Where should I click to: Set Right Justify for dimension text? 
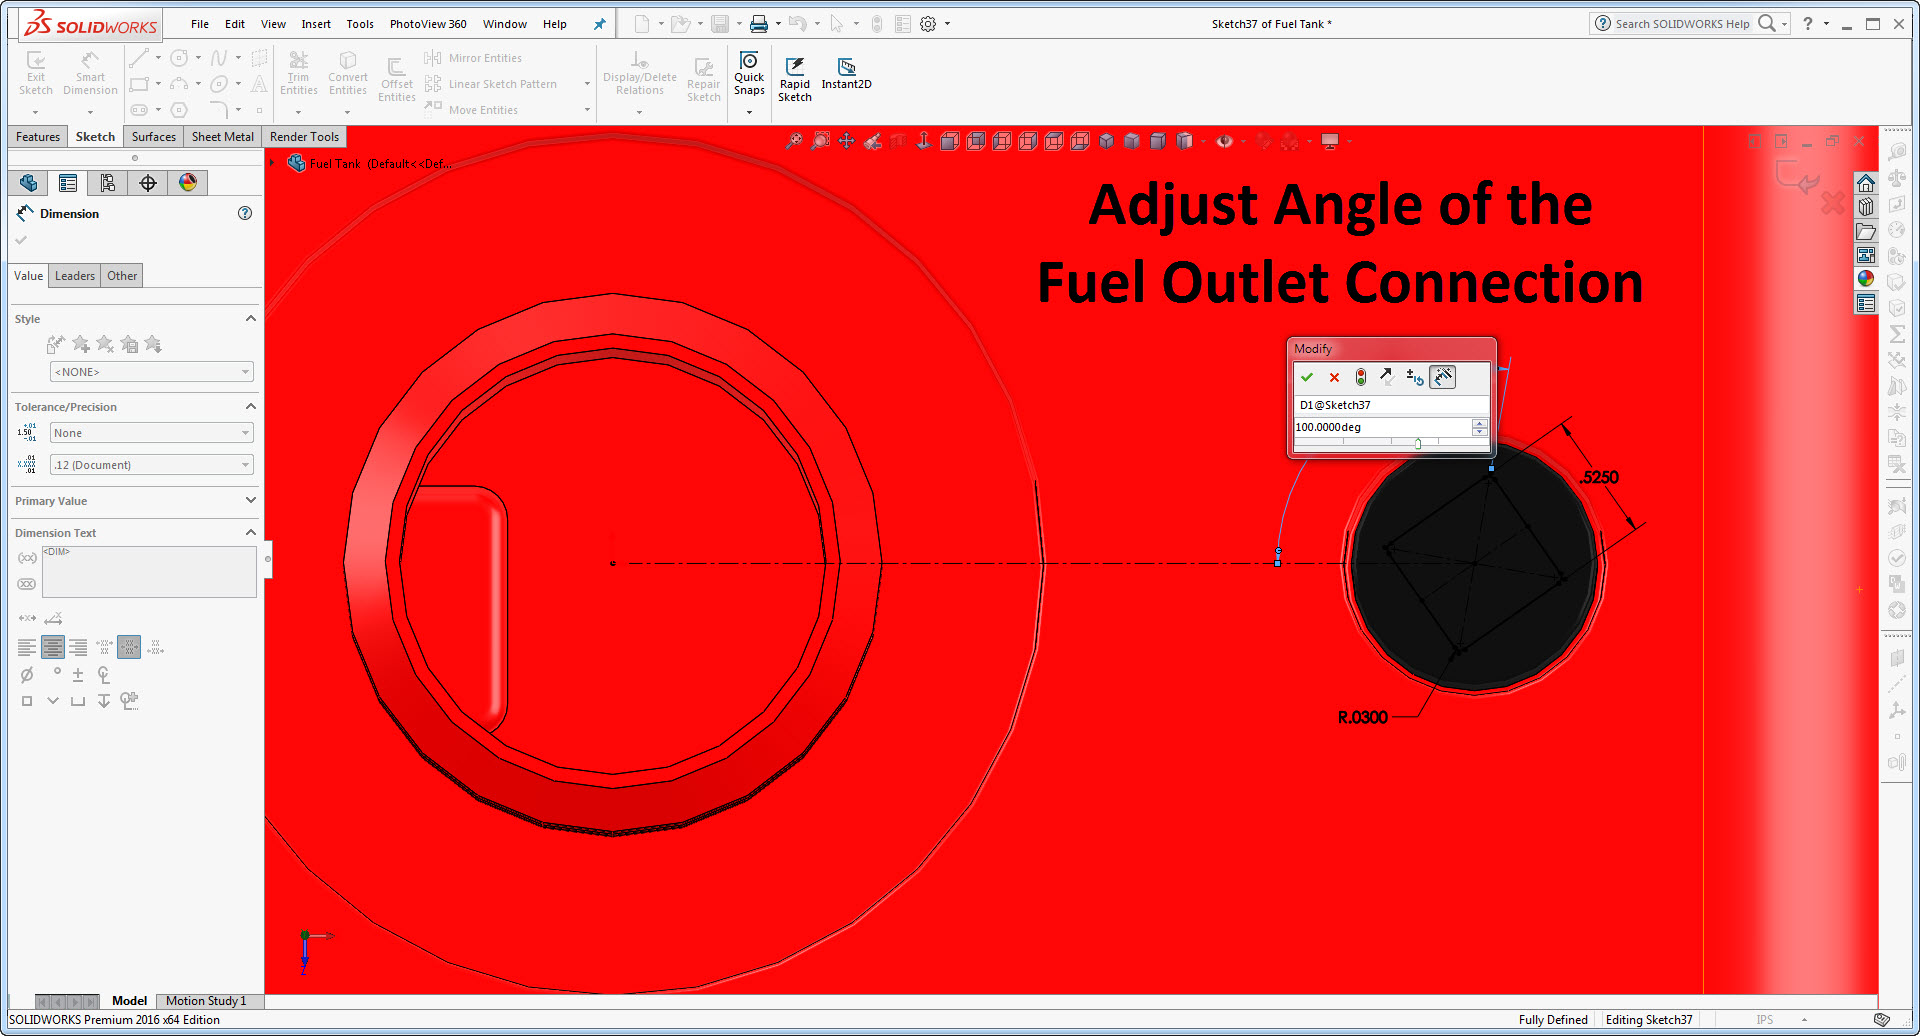point(77,647)
